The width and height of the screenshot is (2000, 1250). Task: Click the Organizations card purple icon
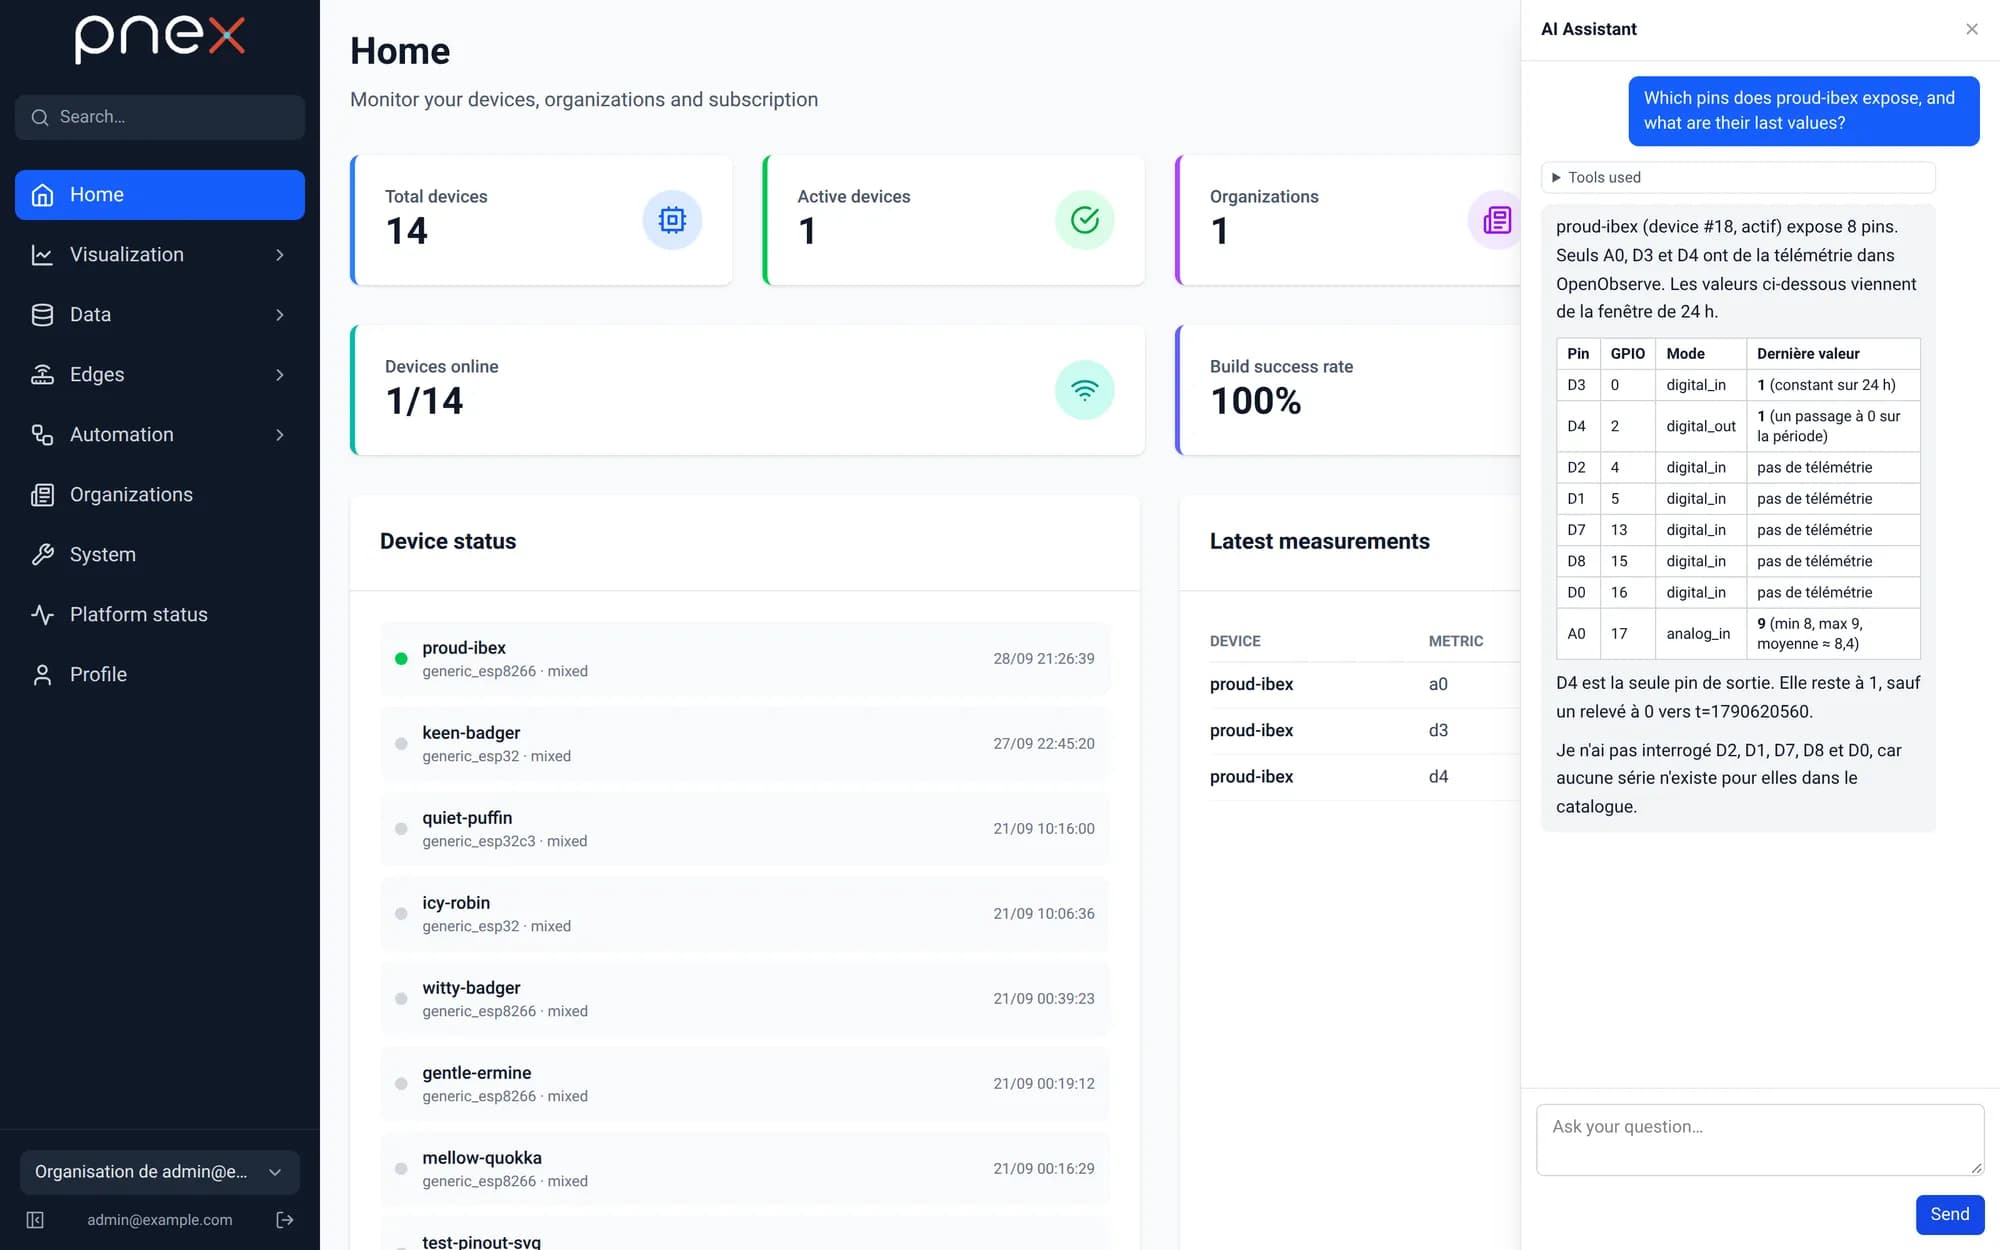1496,220
